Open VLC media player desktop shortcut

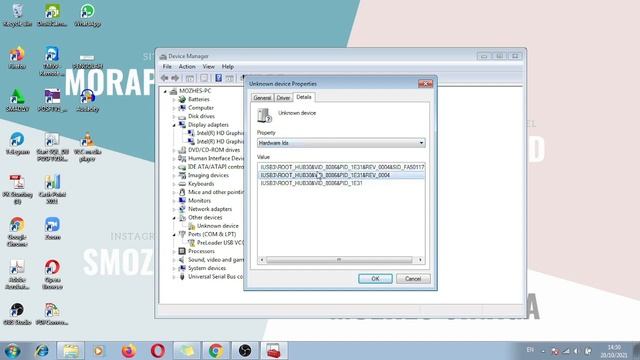(87, 147)
